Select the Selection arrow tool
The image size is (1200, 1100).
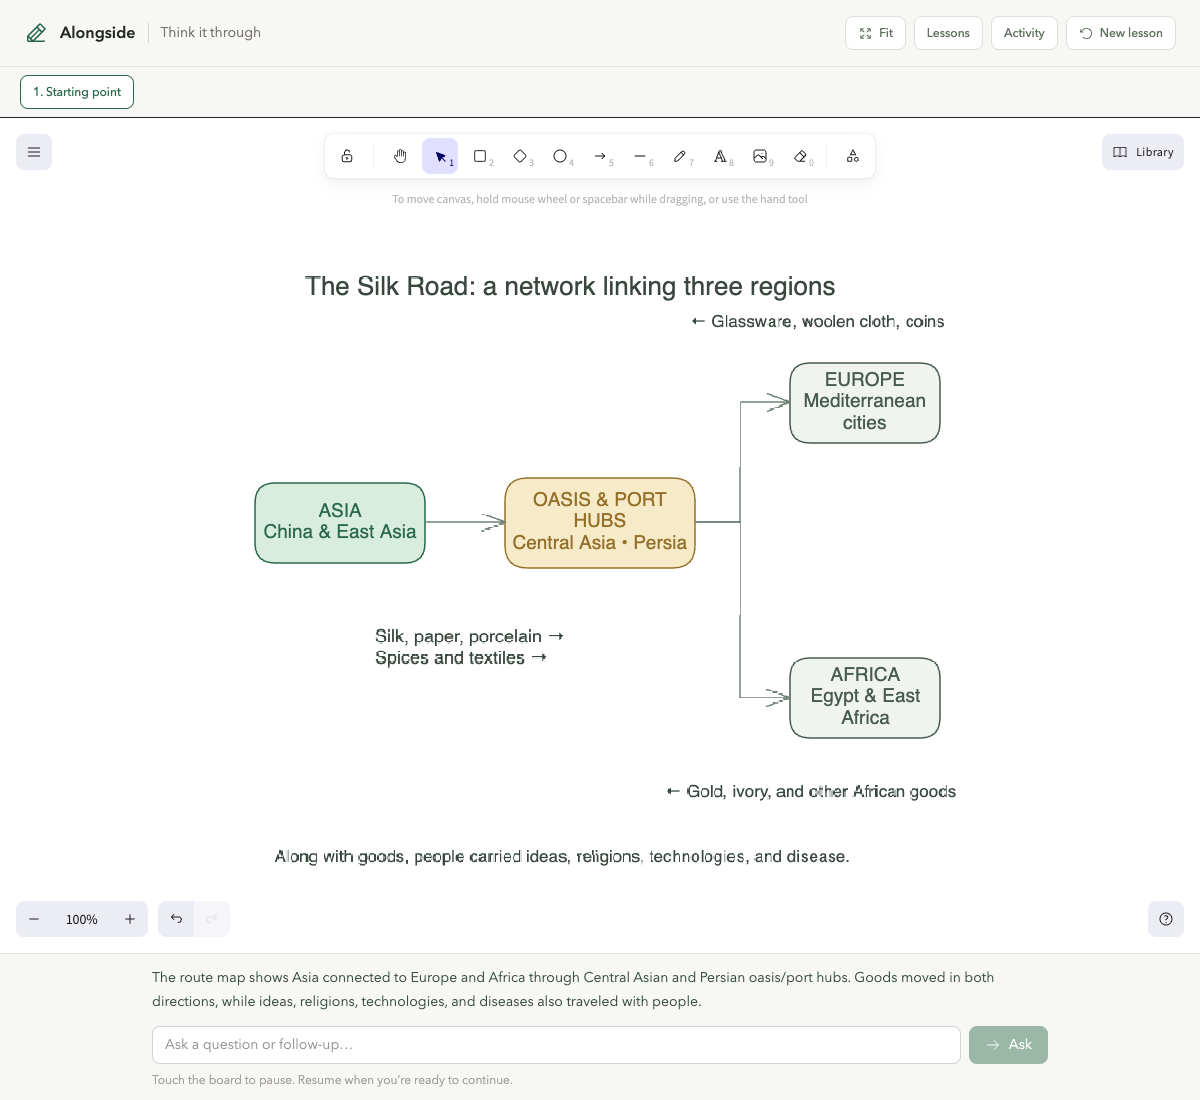440,156
